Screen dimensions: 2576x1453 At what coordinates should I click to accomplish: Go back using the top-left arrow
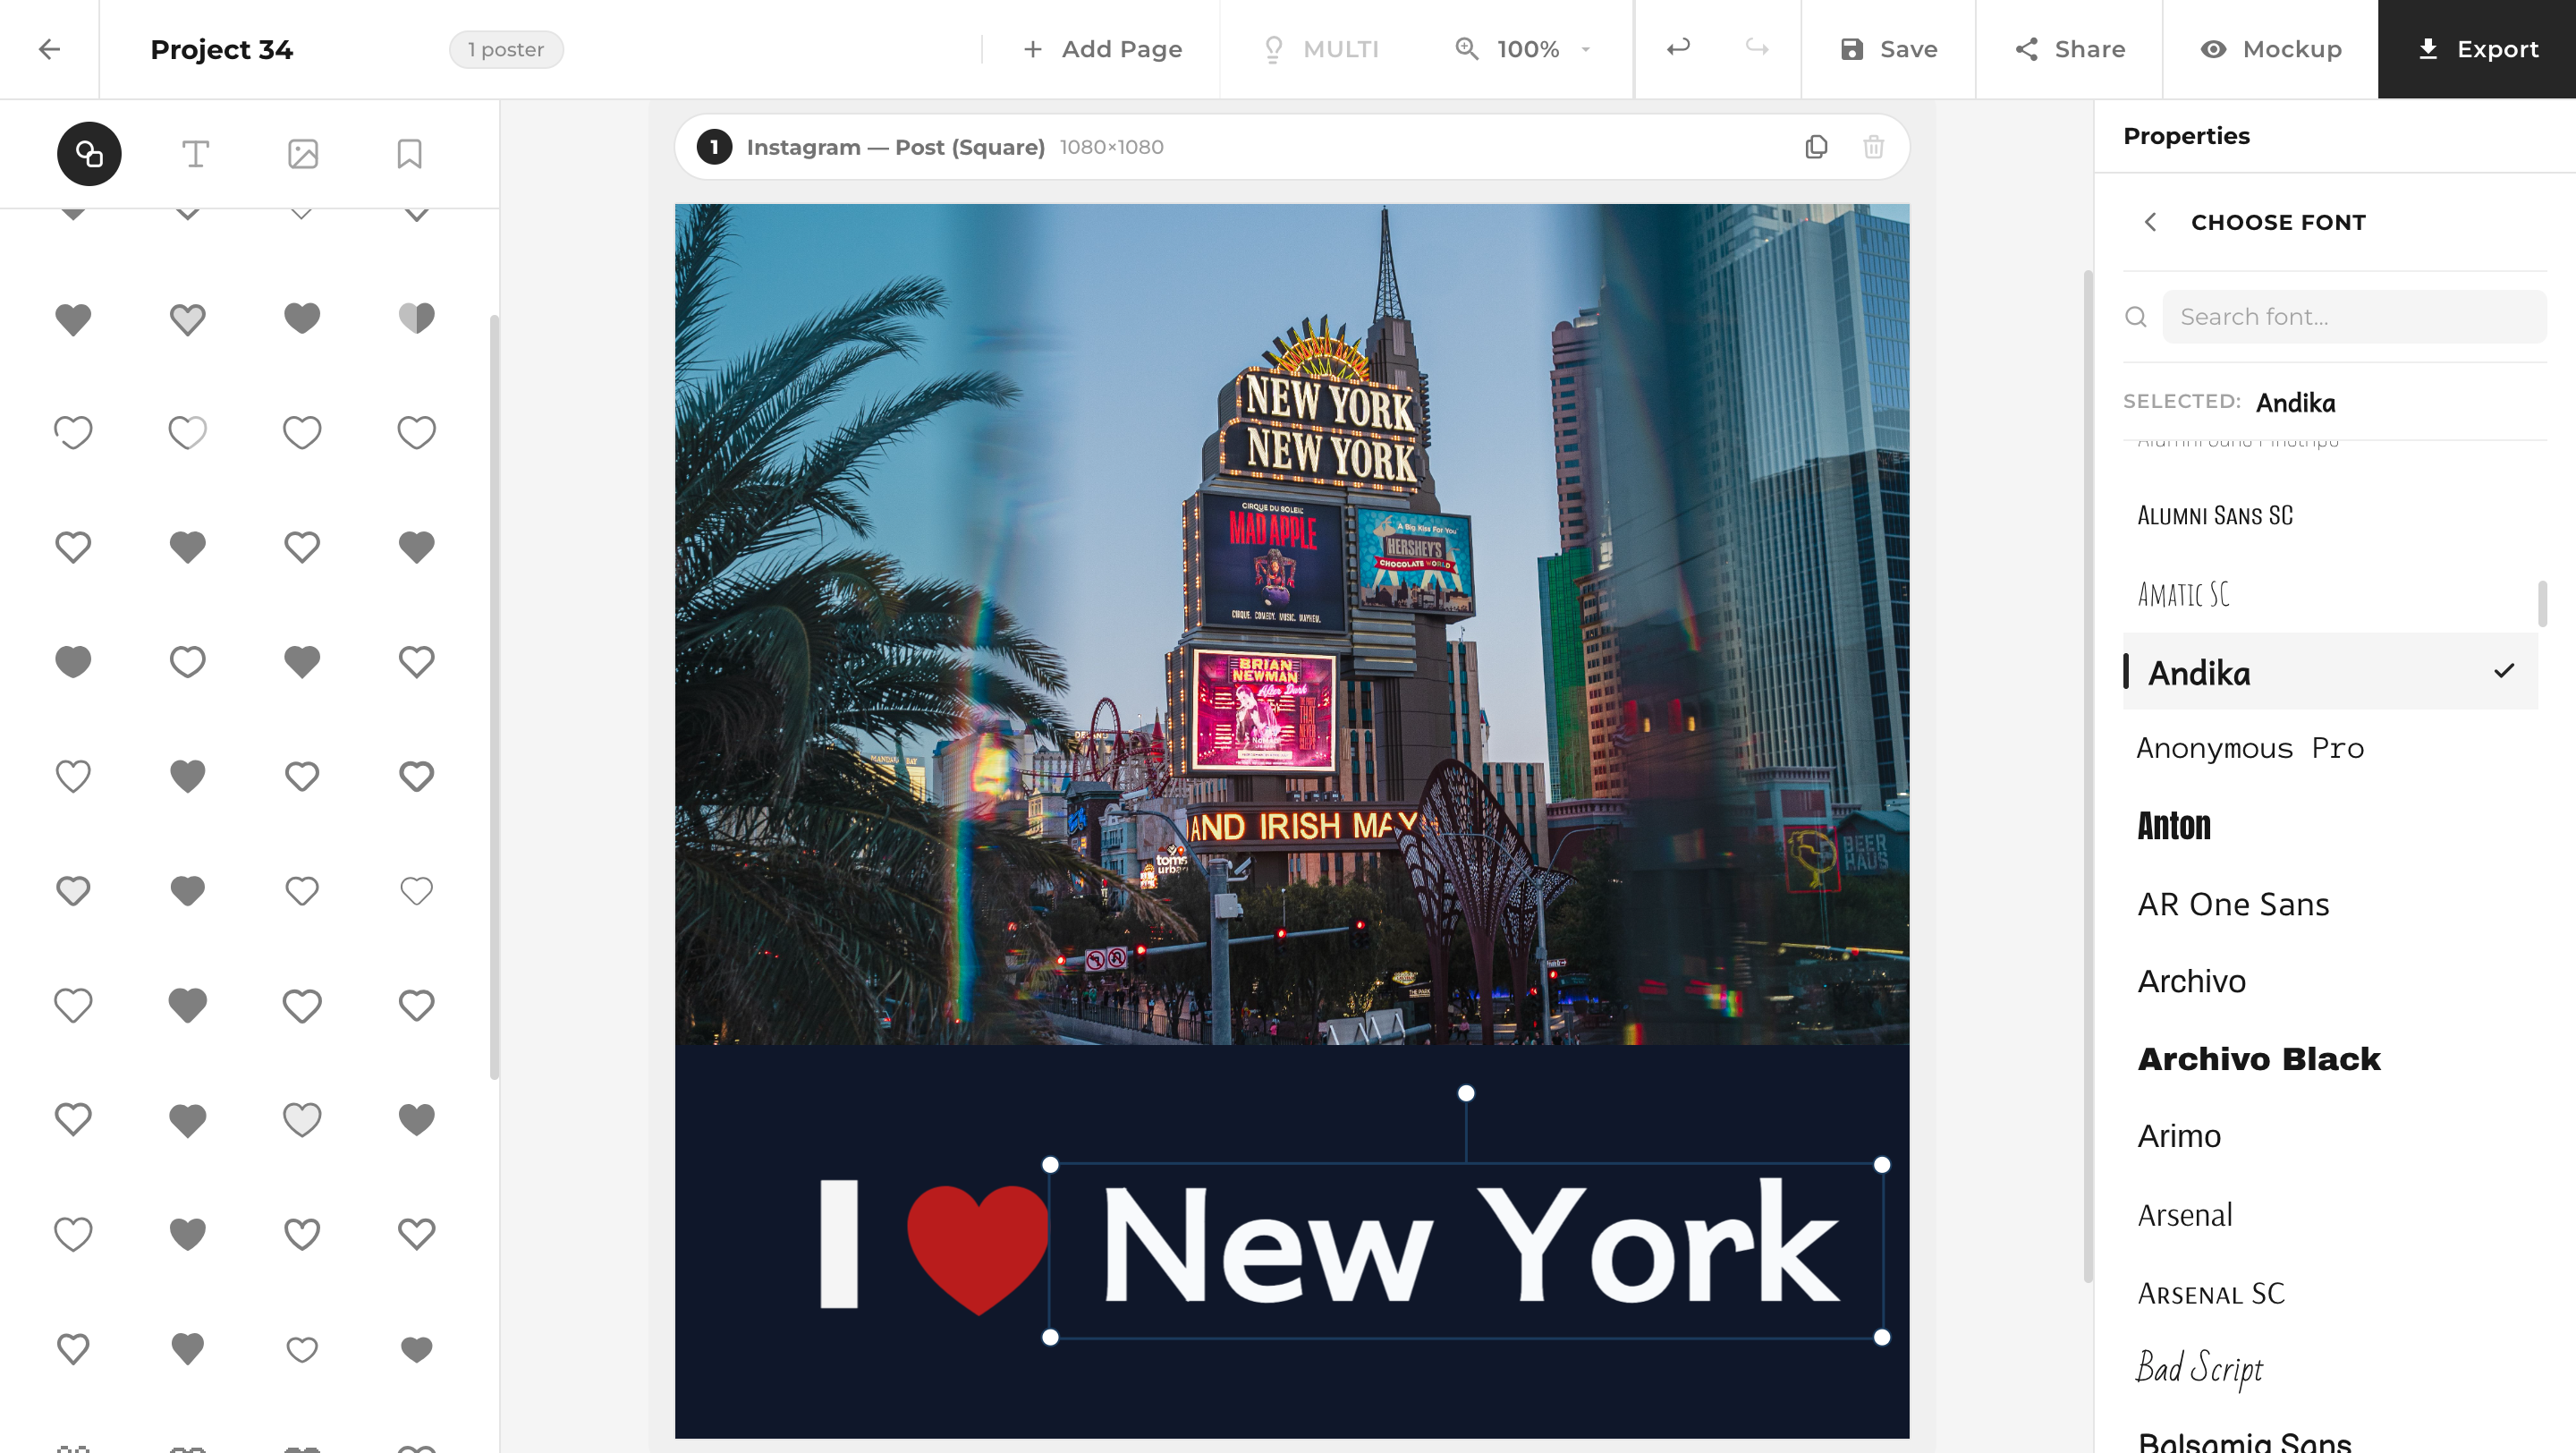pos(49,49)
